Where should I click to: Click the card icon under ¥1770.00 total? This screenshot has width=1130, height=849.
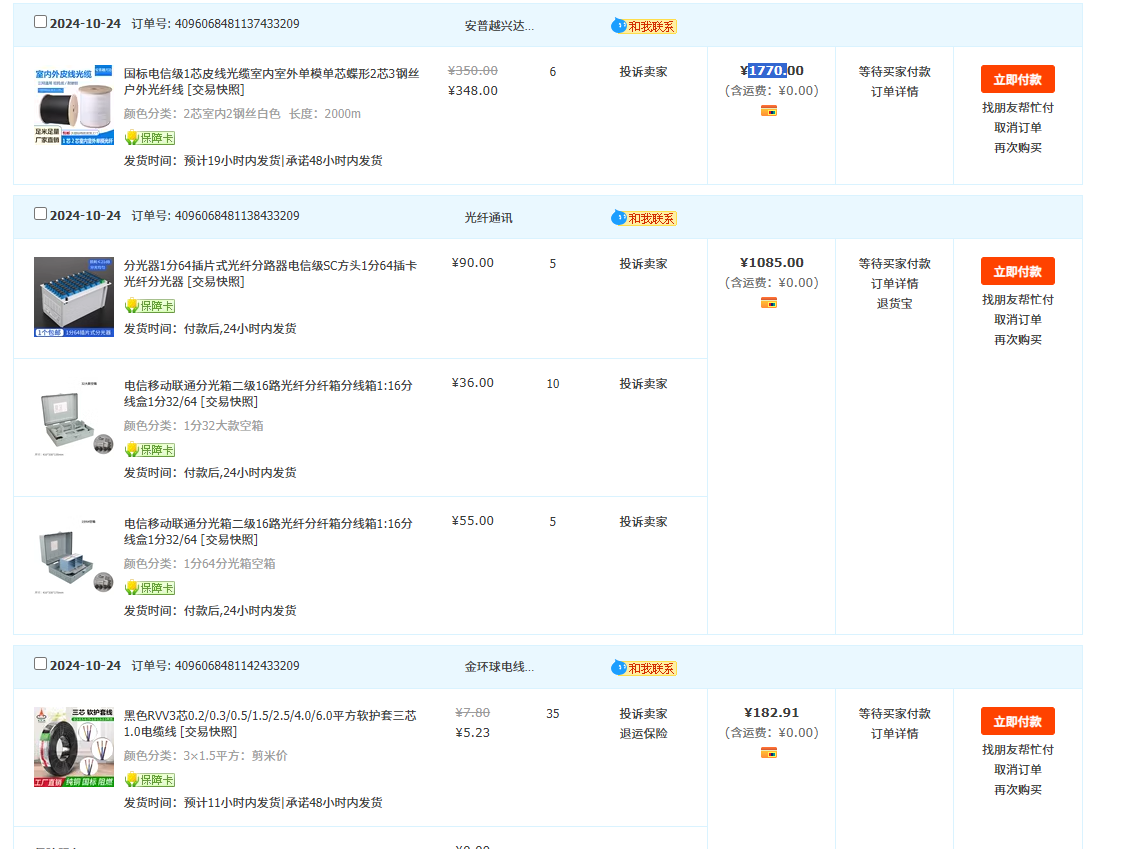[x=769, y=111]
